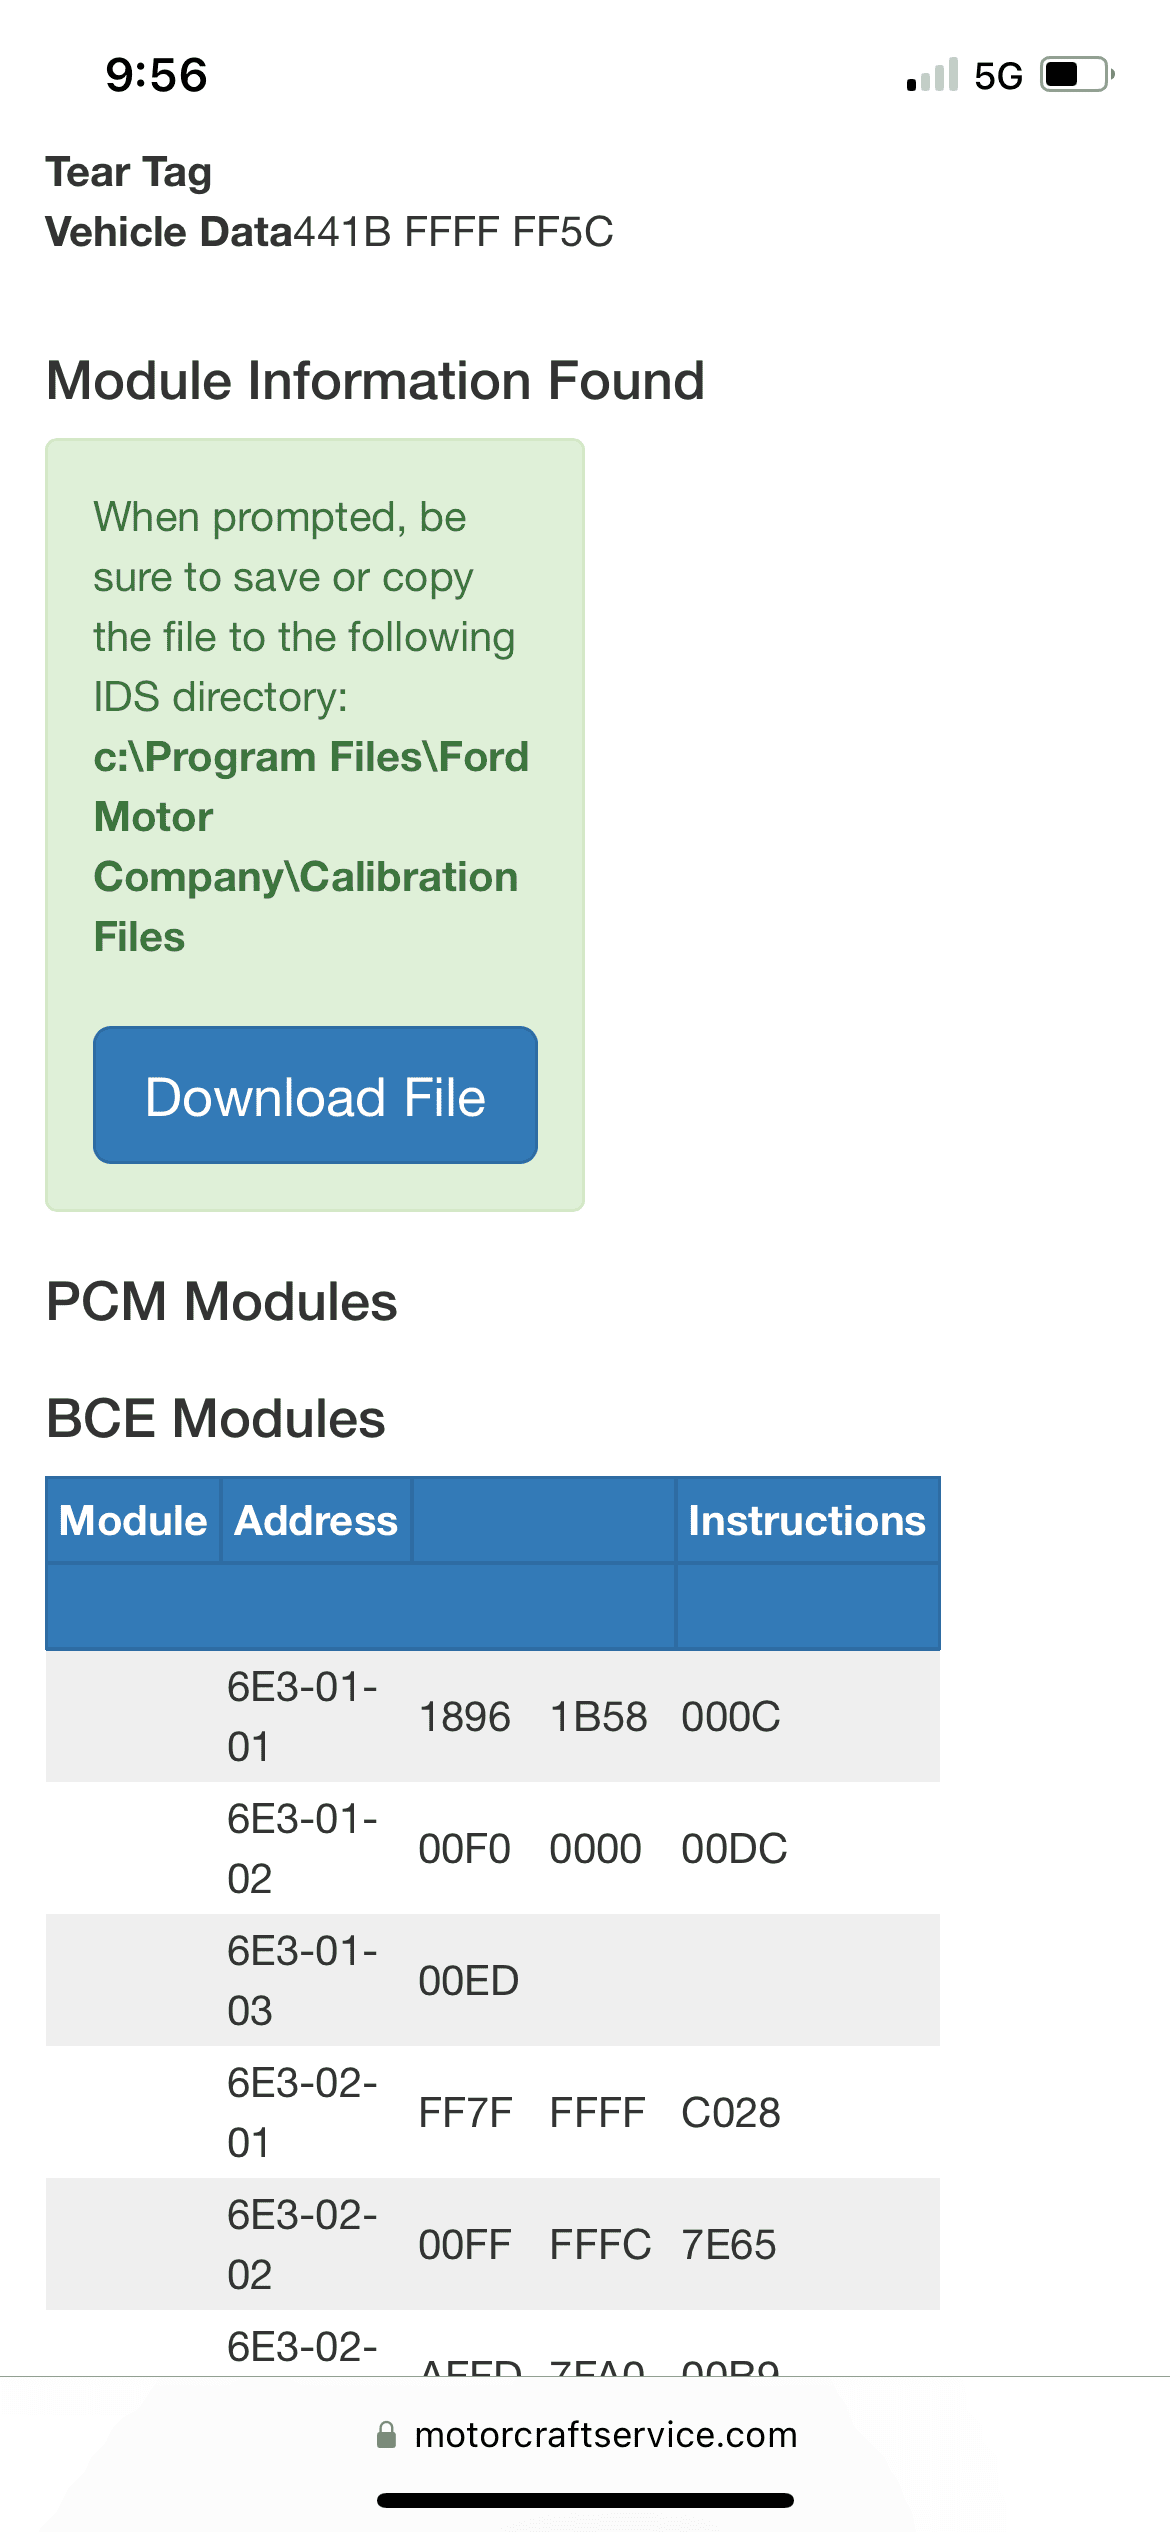Tap the motorcraftservice.com address bar
This screenshot has height=2532, width=1170.
(x=605, y=2434)
